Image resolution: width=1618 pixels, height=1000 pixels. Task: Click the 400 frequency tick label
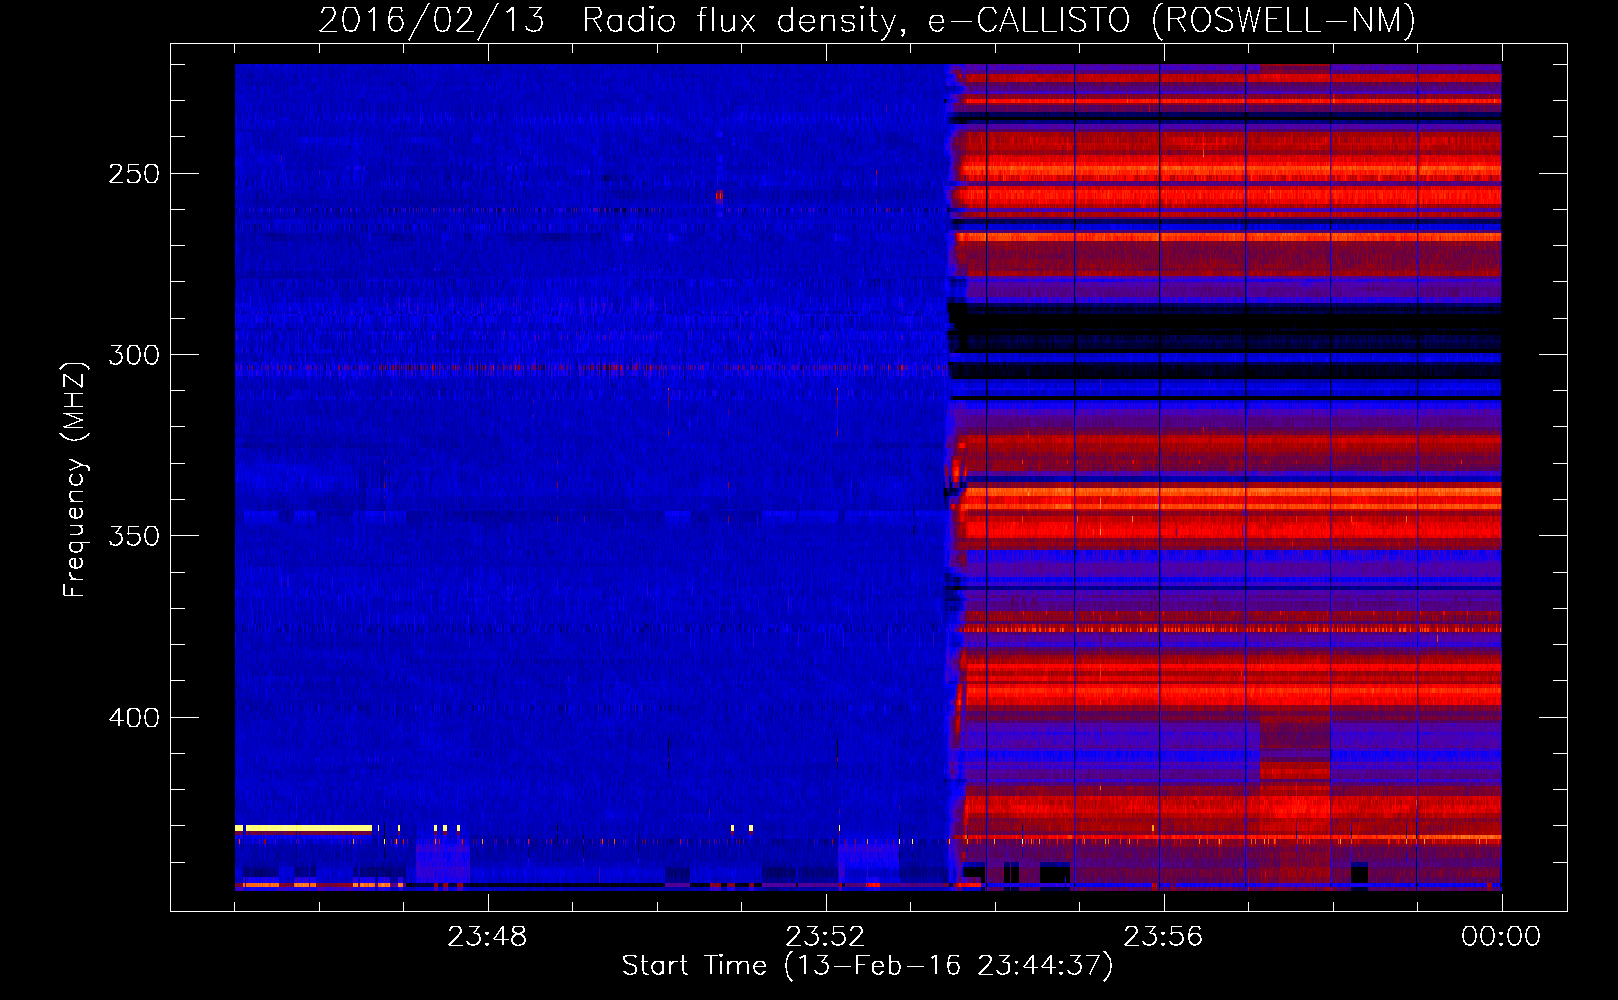click(x=134, y=718)
